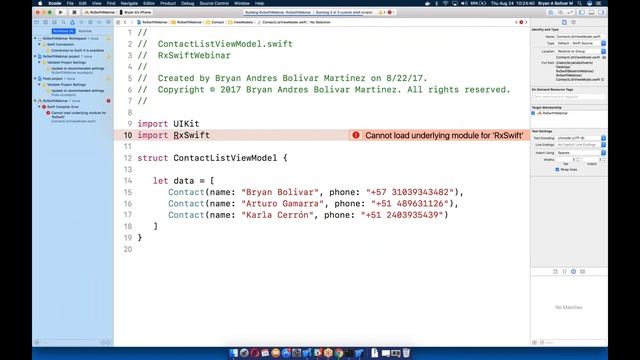Select 'Conversion to Swift 4 is available' issue
Image resolution: width=640 pixels, height=360 pixels.
tap(75, 50)
